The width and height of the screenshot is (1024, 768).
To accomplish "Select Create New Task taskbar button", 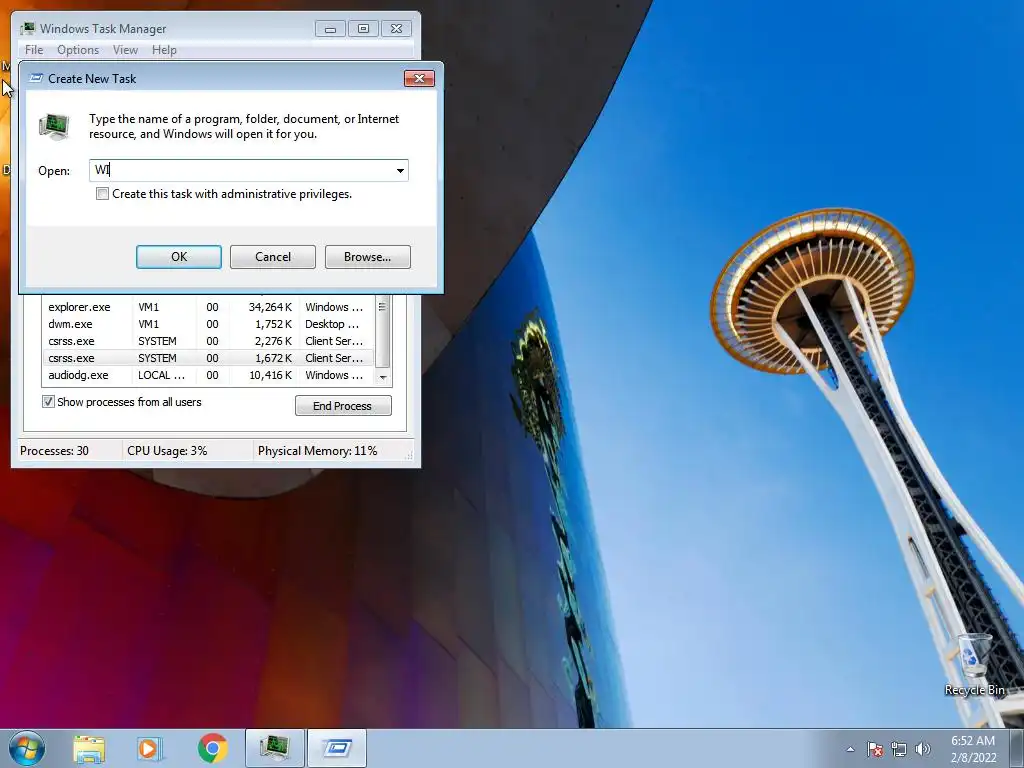I will (337, 748).
